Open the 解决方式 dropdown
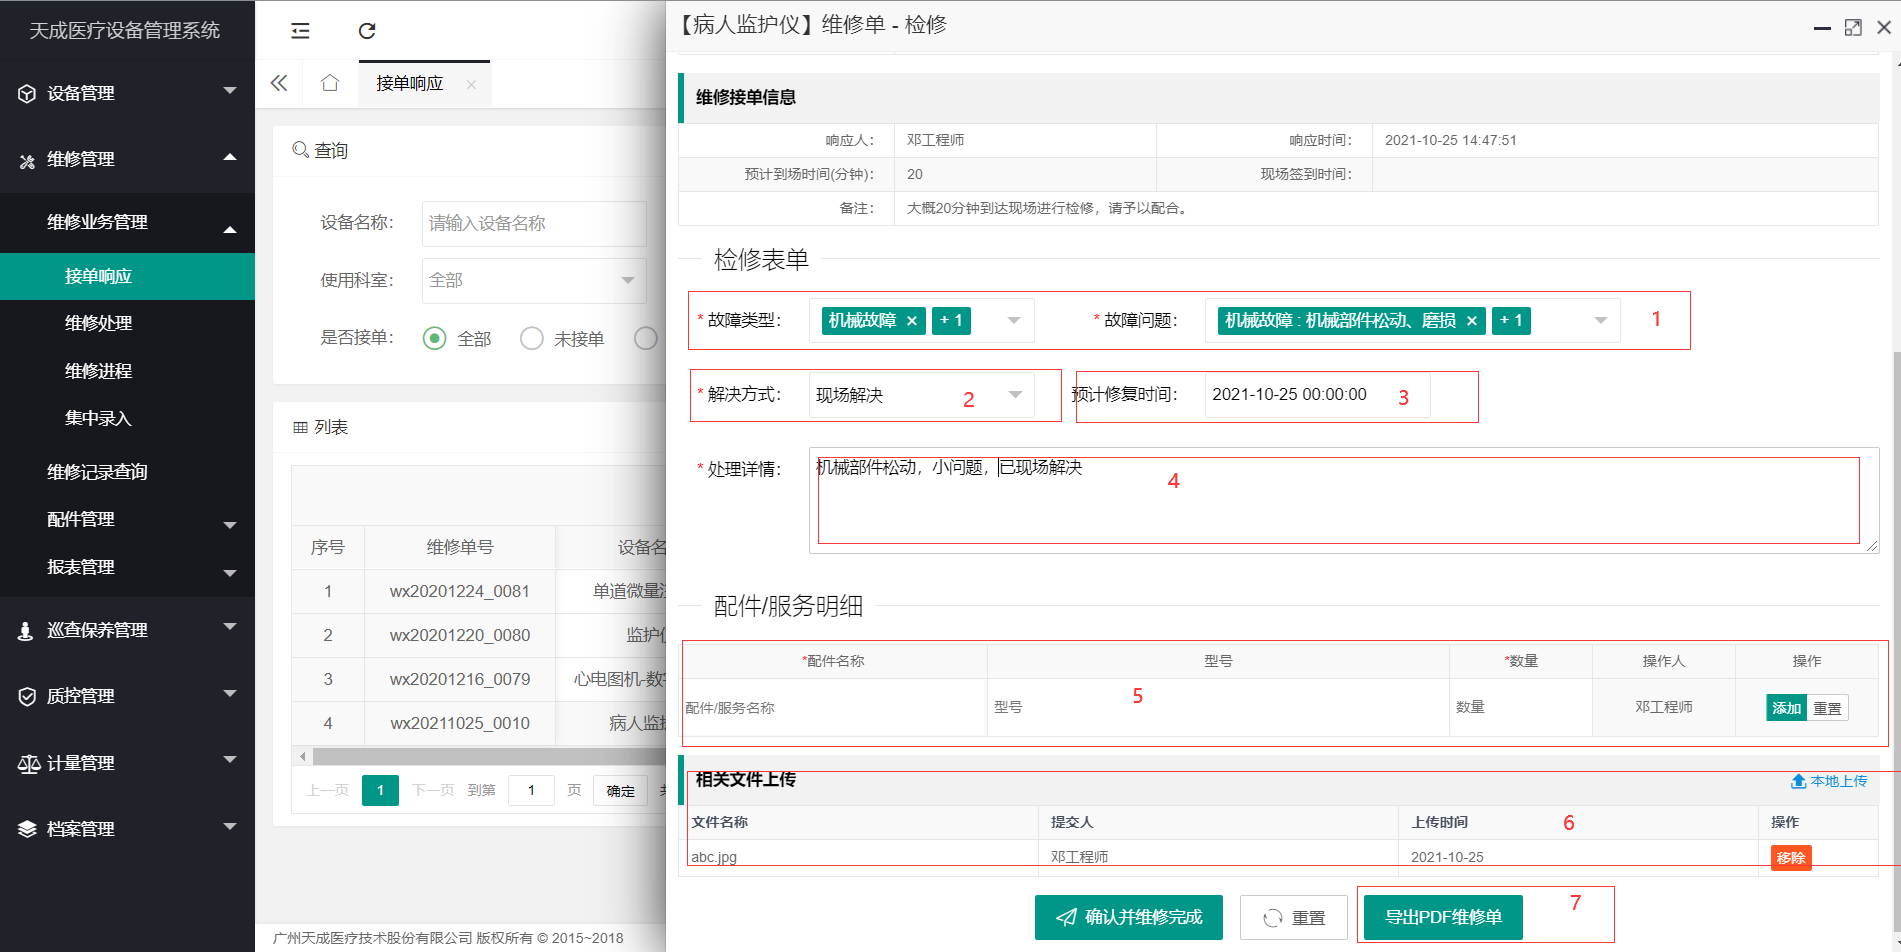 pyautogui.click(x=921, y=395)
